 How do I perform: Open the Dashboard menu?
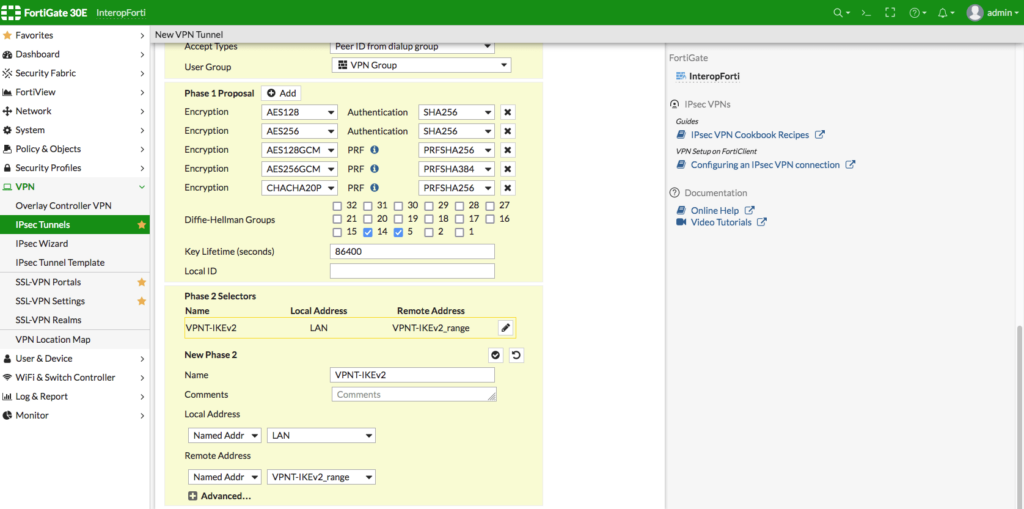pos(74,54)
